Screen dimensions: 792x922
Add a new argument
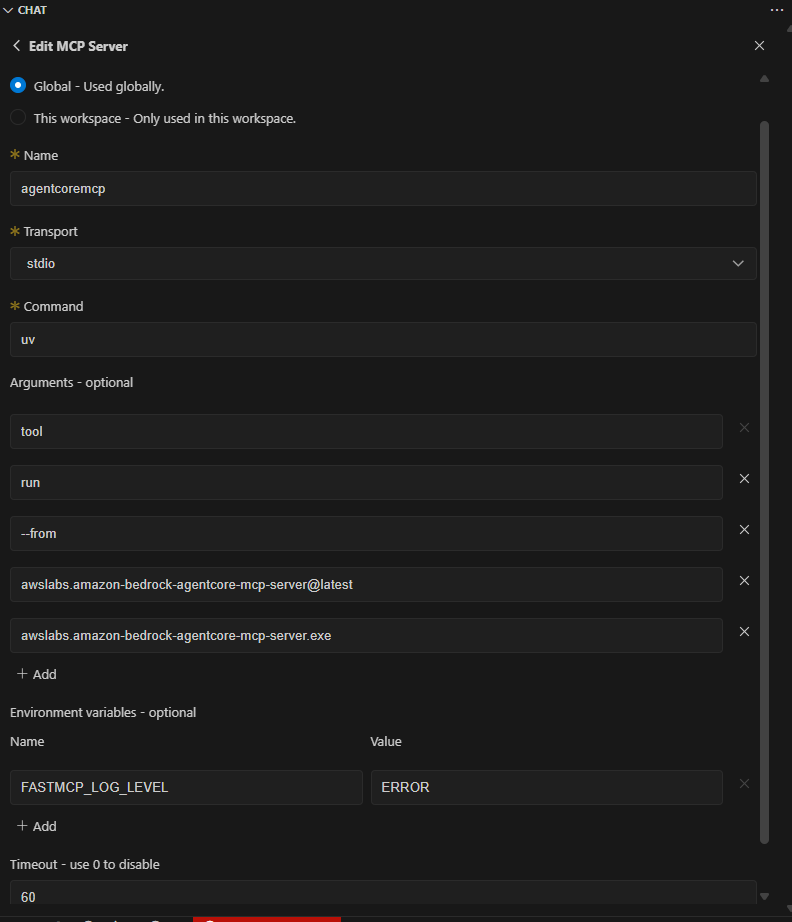point(37,674)
